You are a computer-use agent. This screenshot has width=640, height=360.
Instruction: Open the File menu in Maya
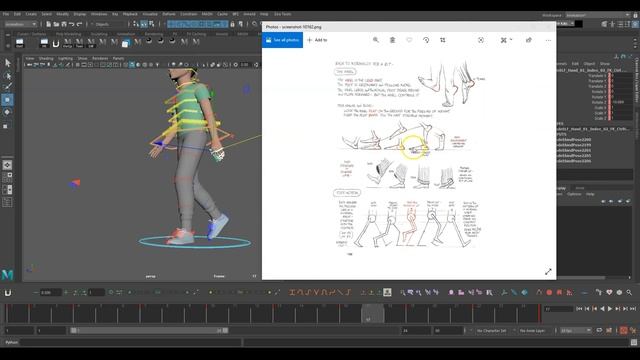[x=6, y=14]
